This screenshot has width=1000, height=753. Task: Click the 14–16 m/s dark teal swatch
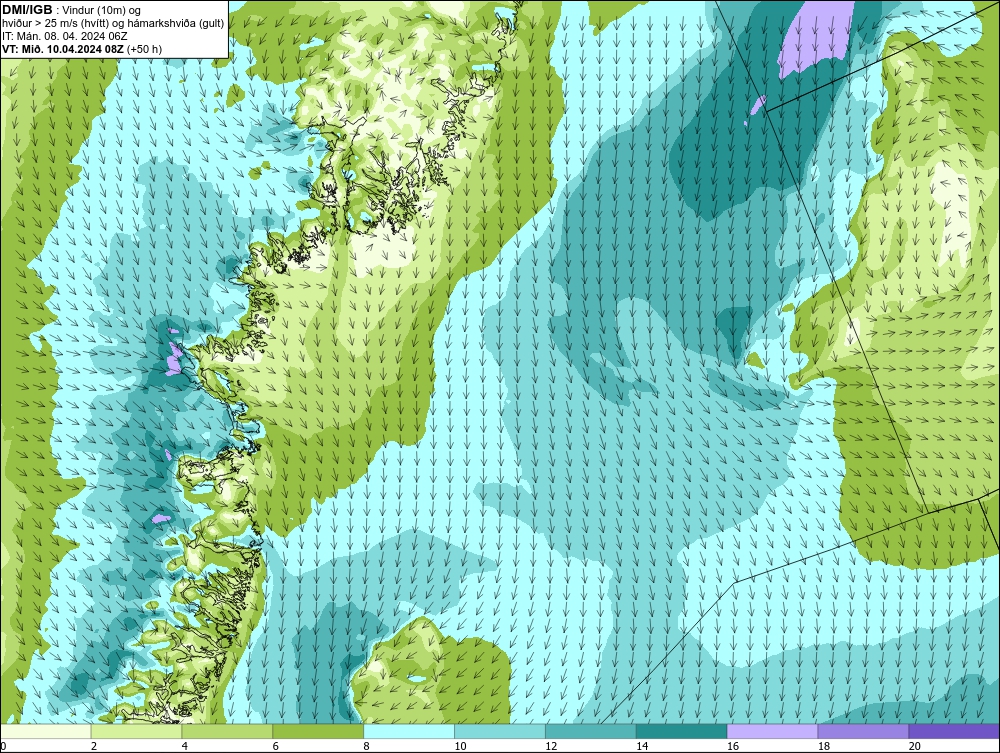(682, 731)
